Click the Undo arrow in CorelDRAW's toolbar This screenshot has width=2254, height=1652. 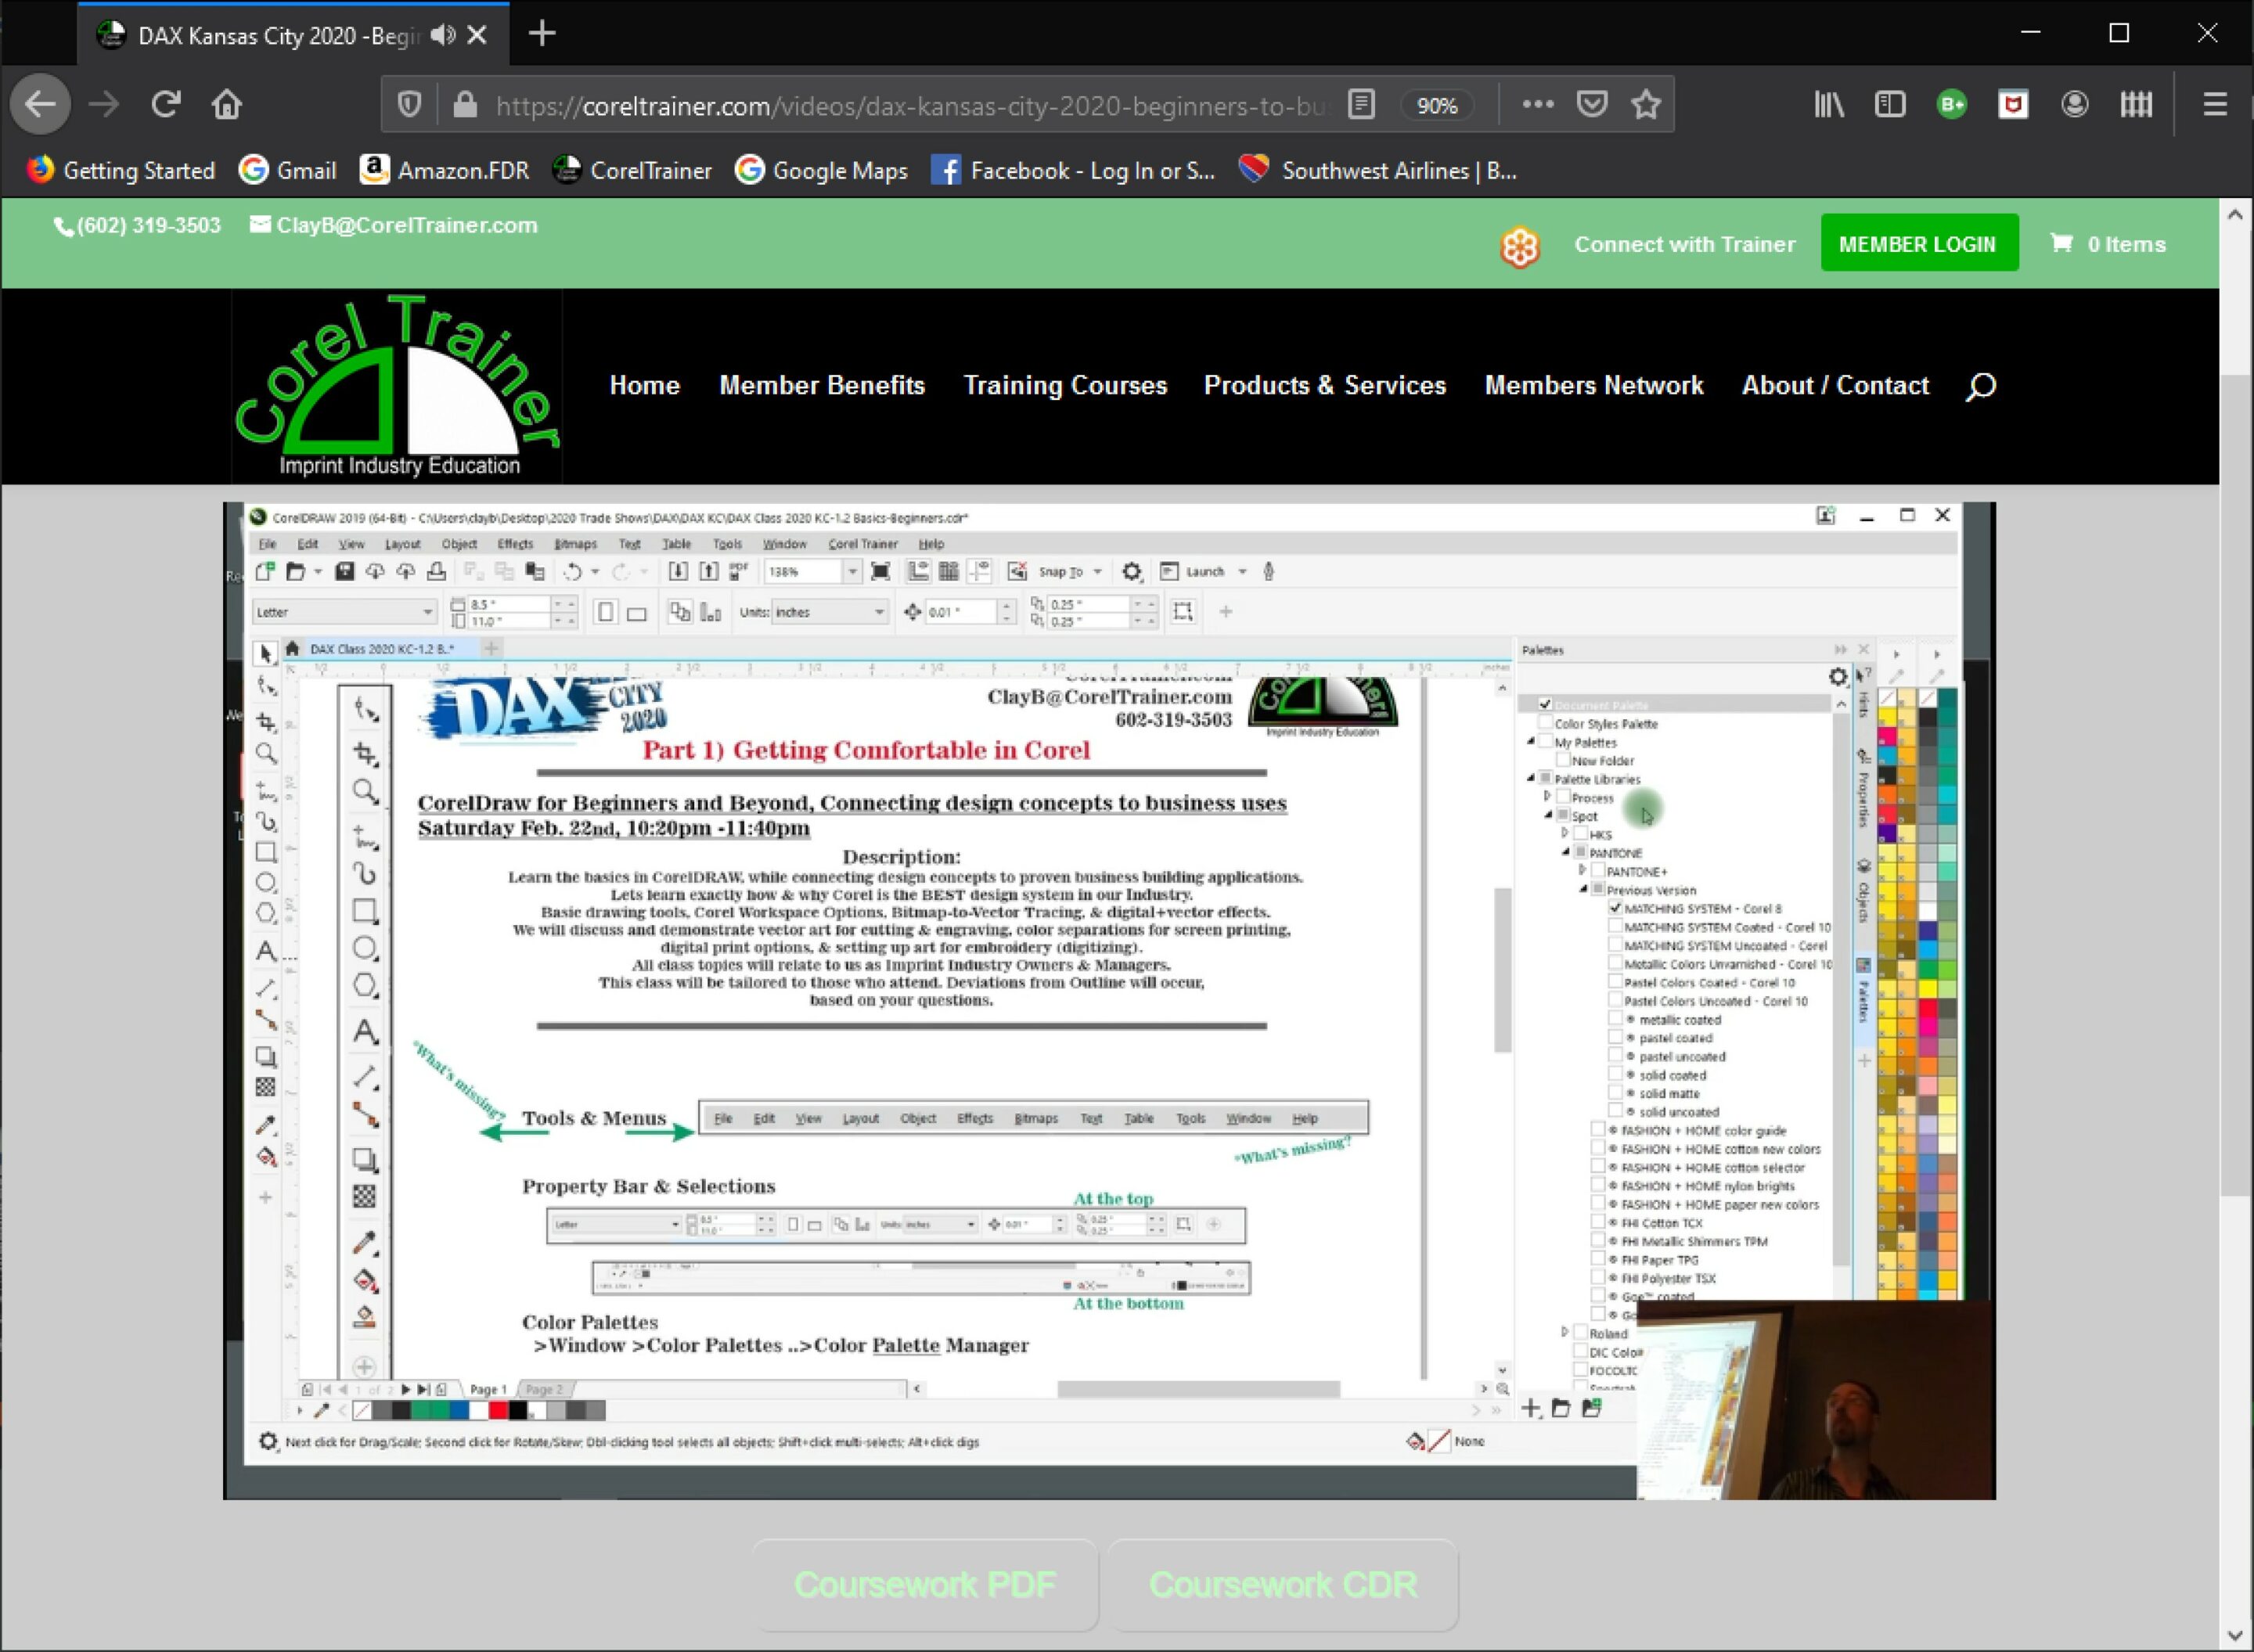click(x=572, y=571)
